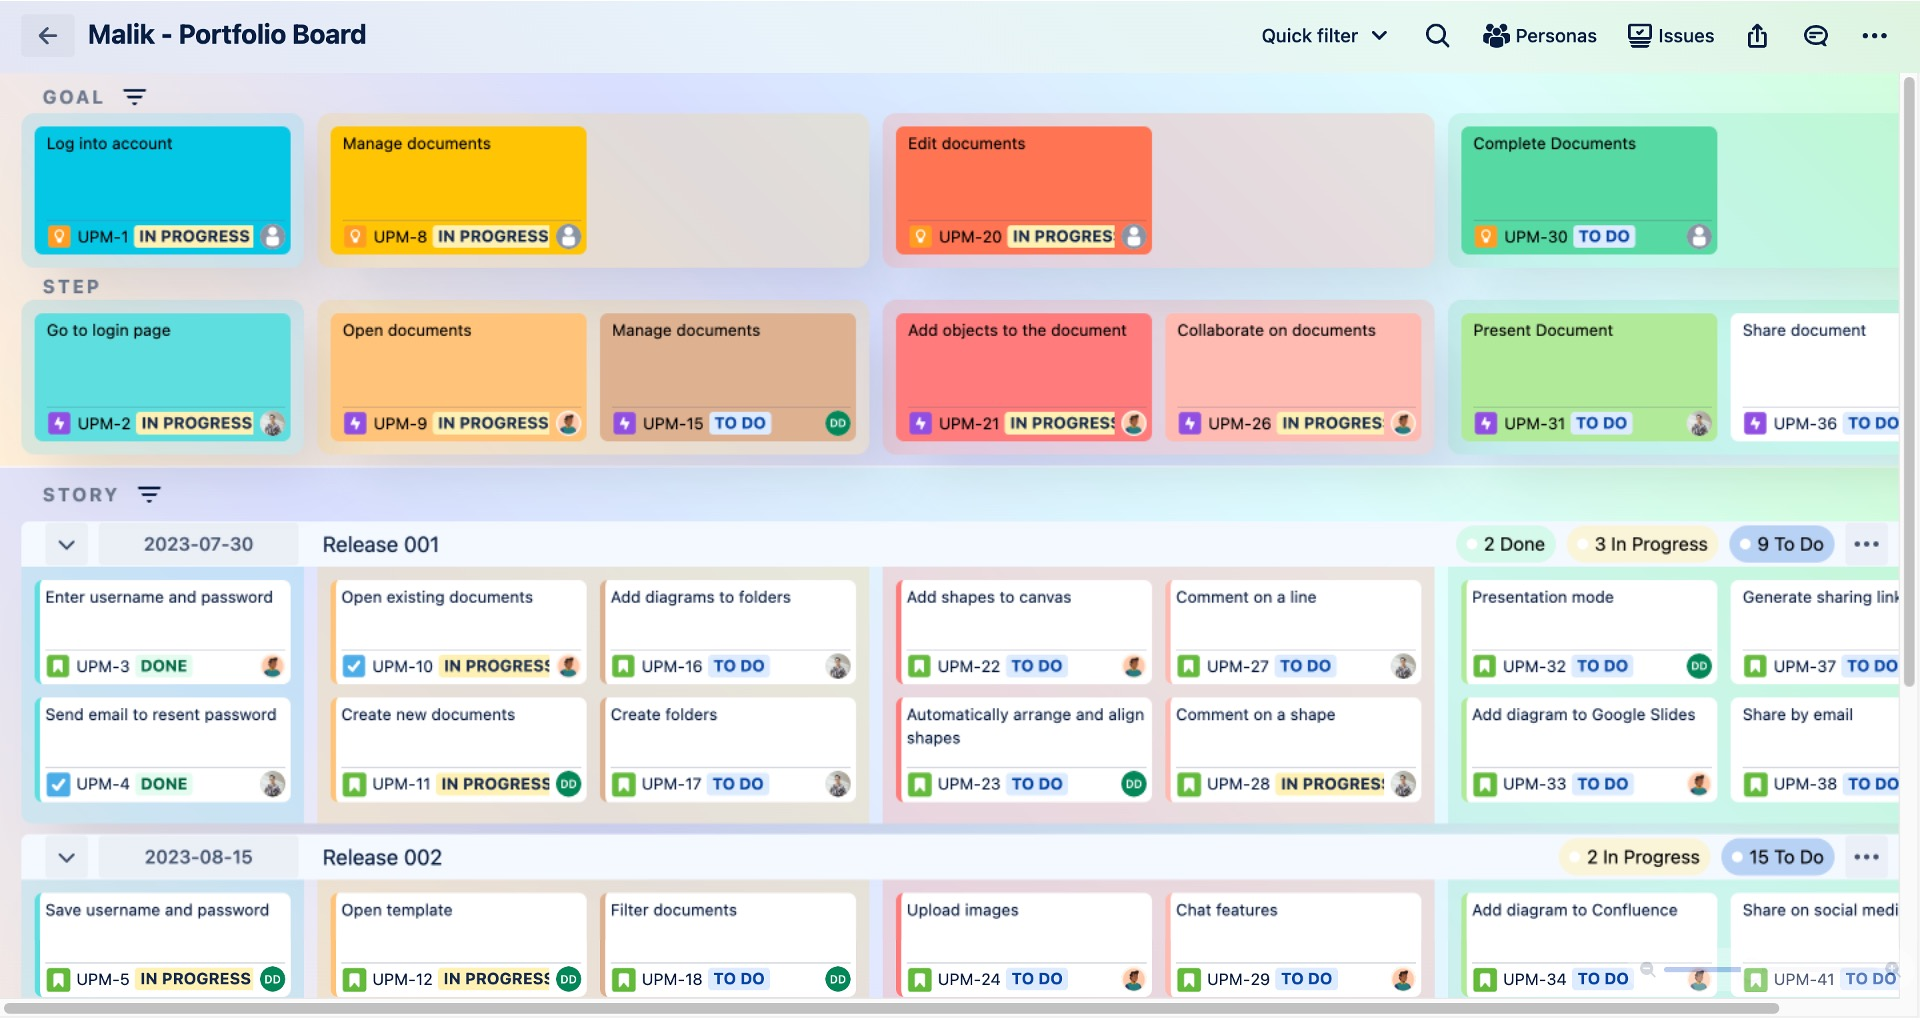Image resolution: width=1920 pixels, height=1020 pixels.
Task: Open the Issues menu
Action: (1671, 36)
